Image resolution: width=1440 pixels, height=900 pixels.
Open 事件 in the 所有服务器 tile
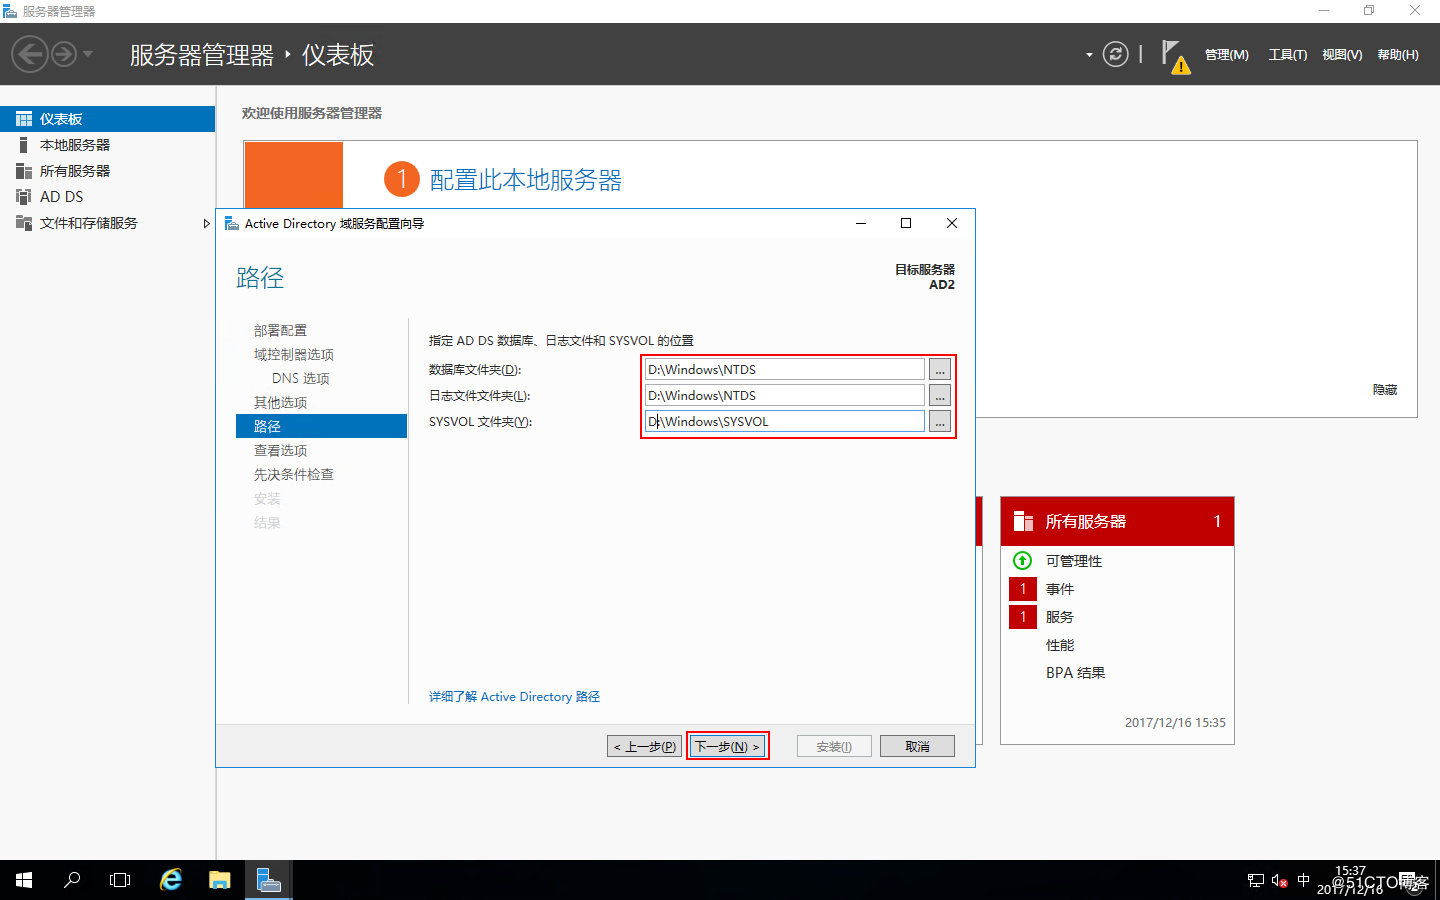point(1060,589)
